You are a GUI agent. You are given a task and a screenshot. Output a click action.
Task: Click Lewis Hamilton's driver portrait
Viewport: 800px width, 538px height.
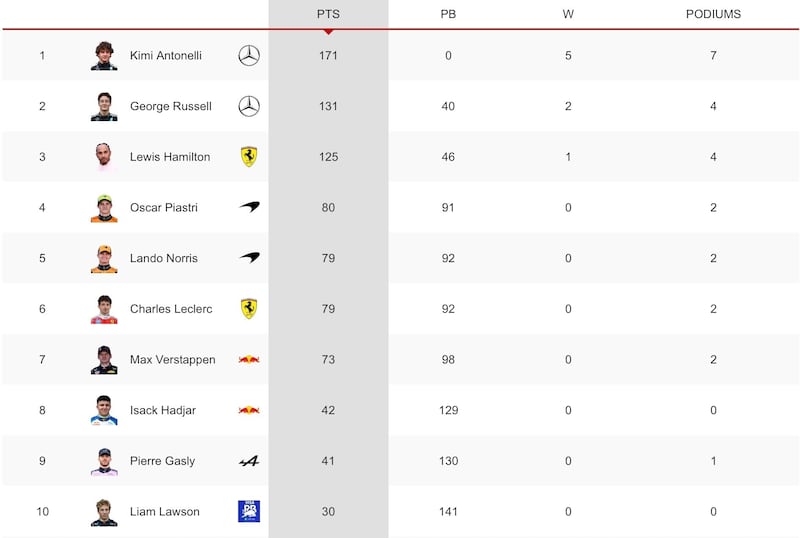point(104,156)
